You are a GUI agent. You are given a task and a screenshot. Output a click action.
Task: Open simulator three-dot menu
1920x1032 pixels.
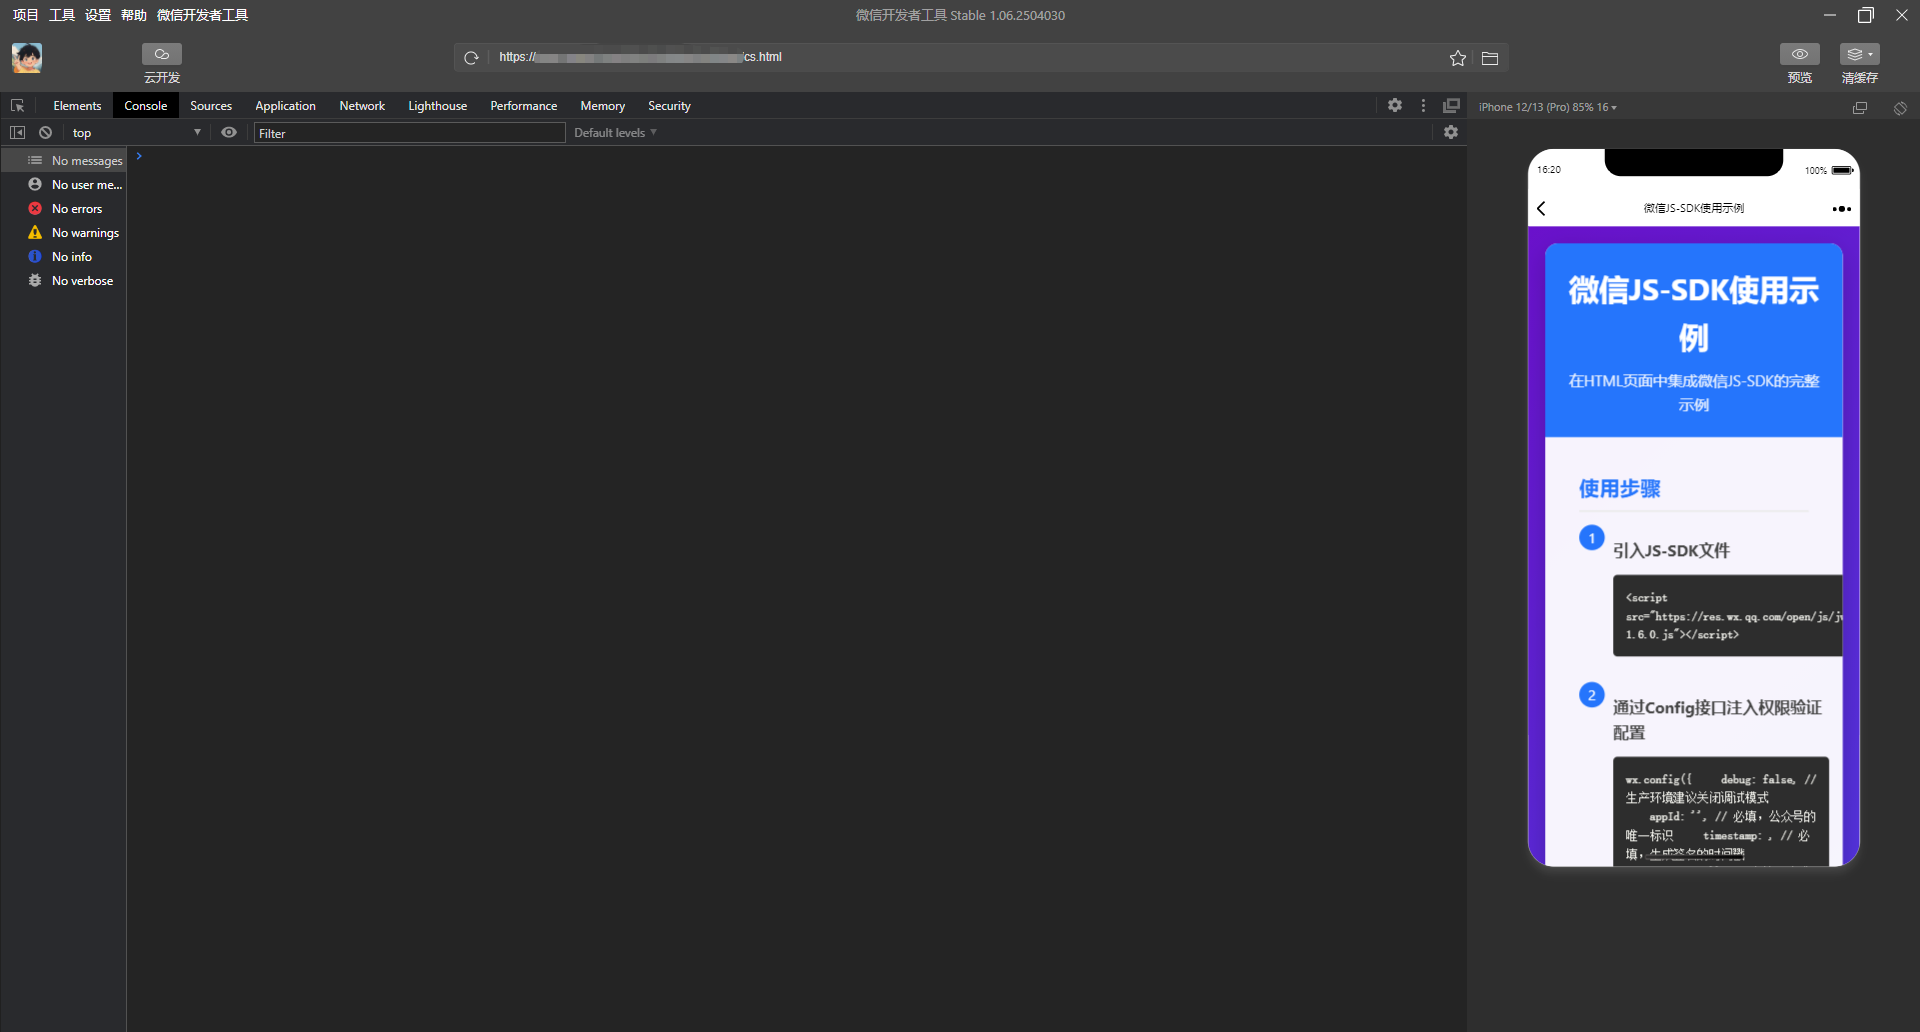click(1842, 209)
